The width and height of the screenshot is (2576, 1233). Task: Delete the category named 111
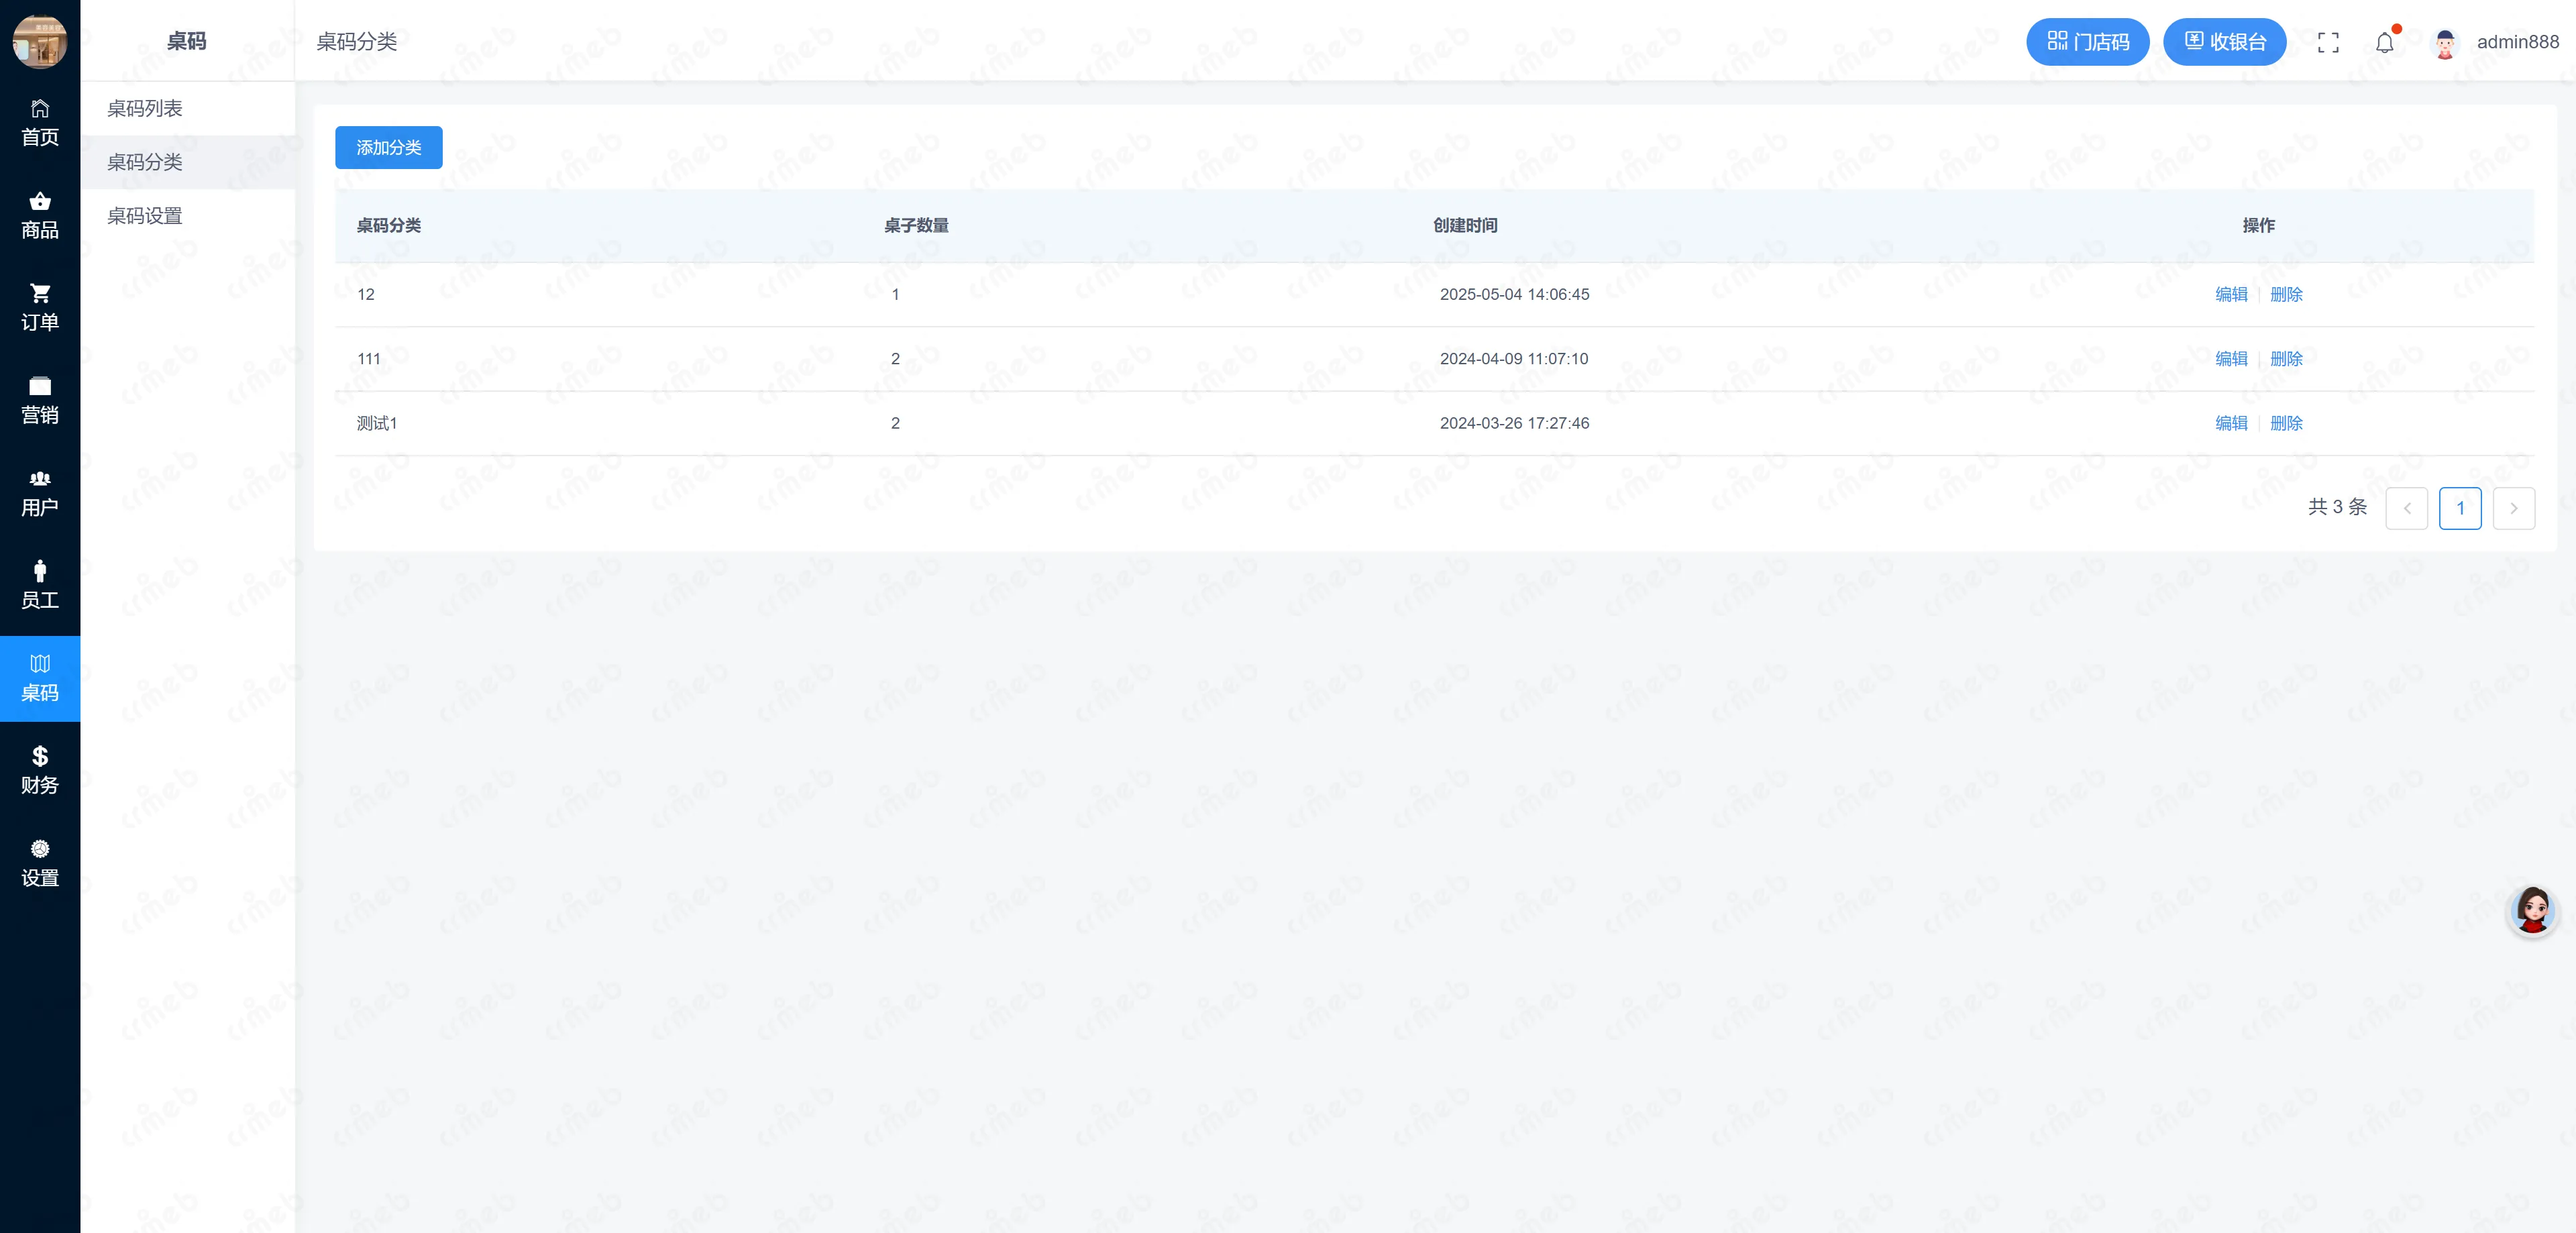click(2286, 359)
